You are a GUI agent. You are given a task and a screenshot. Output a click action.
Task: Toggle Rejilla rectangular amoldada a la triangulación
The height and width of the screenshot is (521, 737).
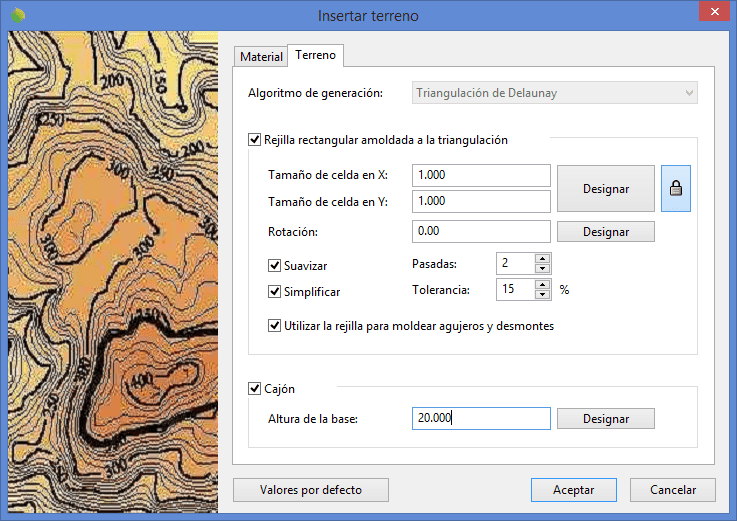tap(254, 140)
